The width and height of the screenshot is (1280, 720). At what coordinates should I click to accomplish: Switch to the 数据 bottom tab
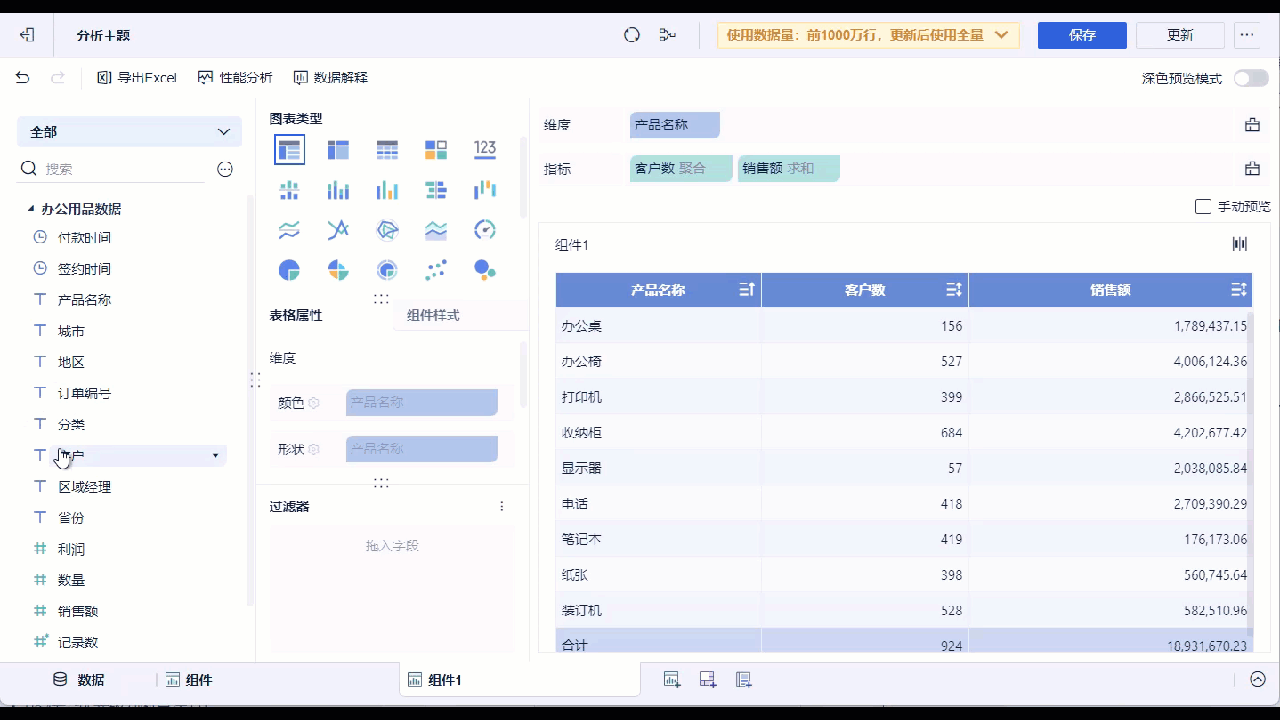pos(78,680)
